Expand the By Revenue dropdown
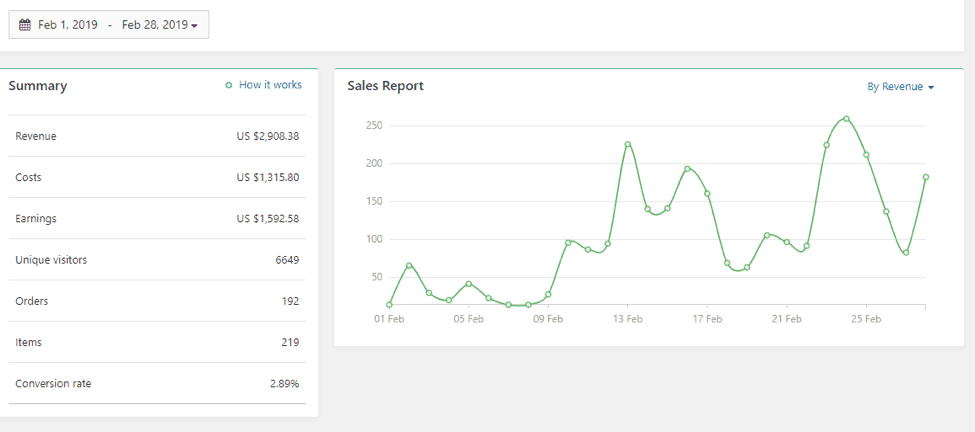Screen dimensions: 975x432 (x=900, y=87)
